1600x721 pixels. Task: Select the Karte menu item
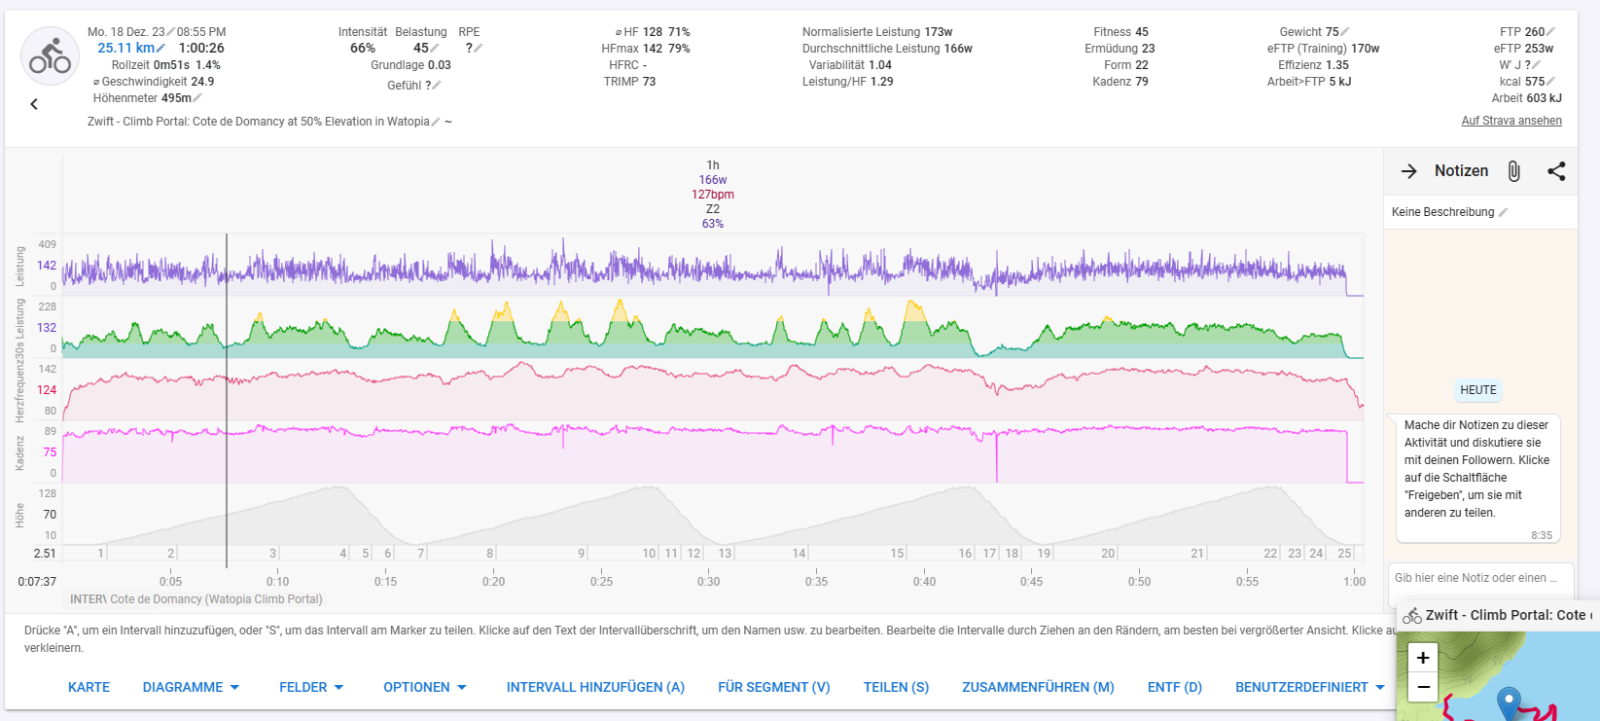click(89, 687)
